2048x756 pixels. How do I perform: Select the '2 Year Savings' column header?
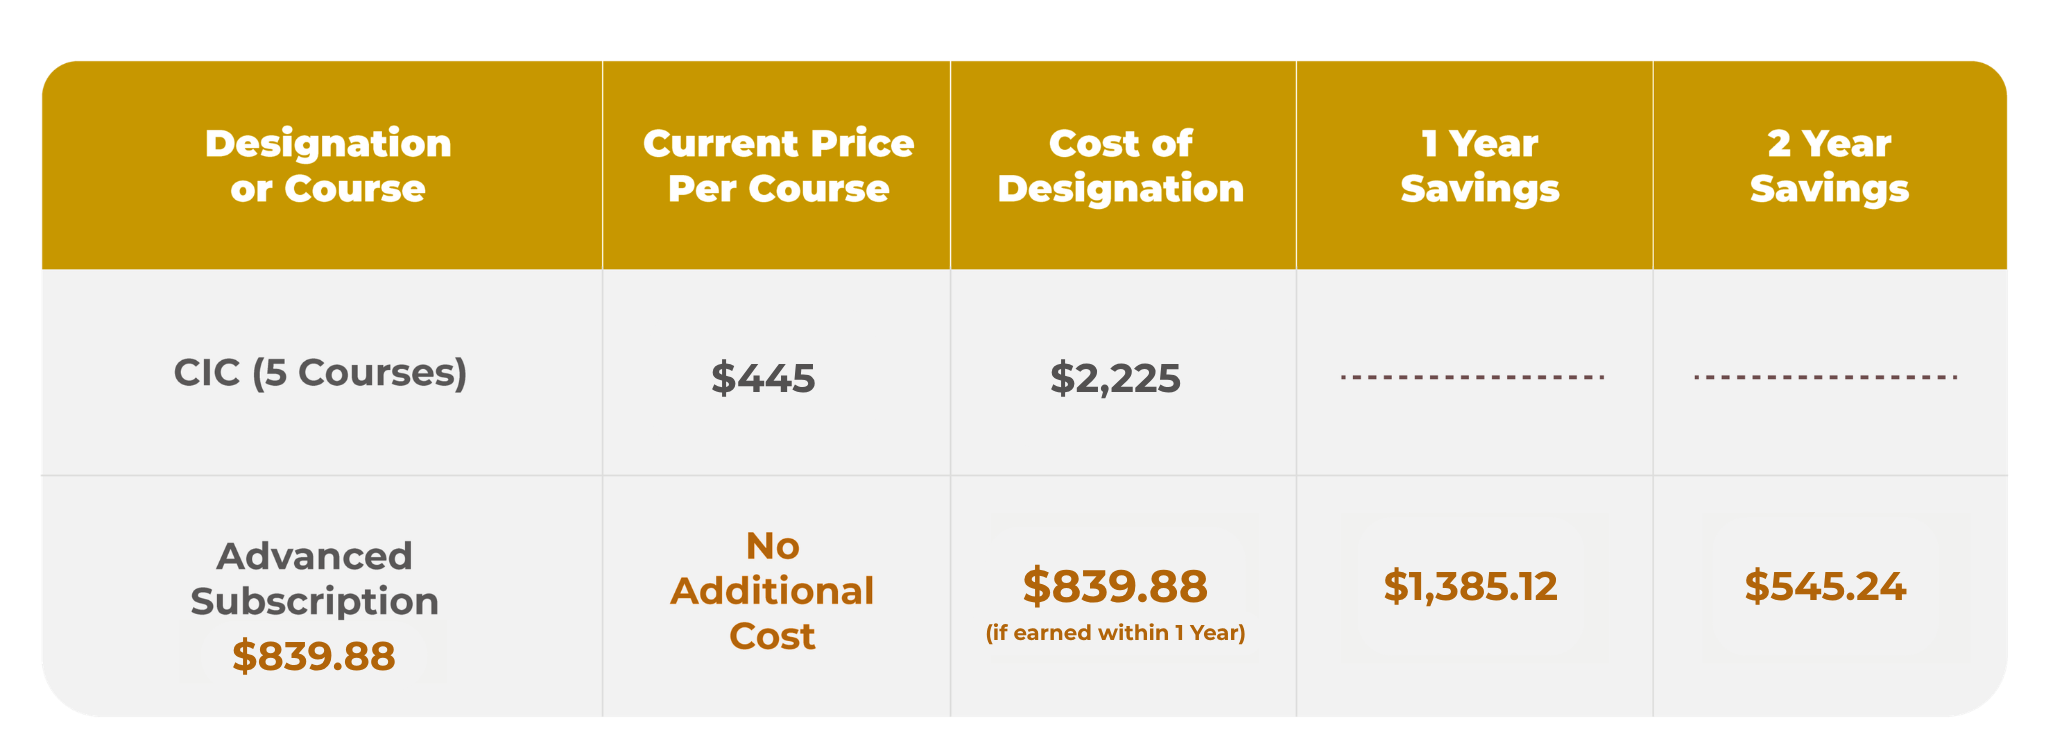(1829, 166)
